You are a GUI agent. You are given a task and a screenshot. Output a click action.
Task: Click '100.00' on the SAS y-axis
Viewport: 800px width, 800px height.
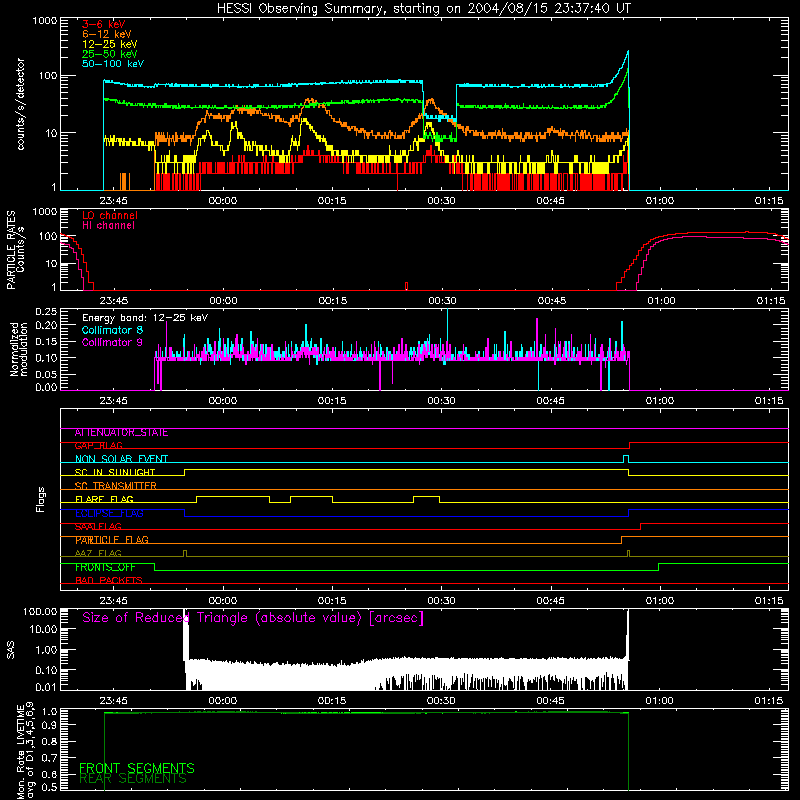point(40,611)
